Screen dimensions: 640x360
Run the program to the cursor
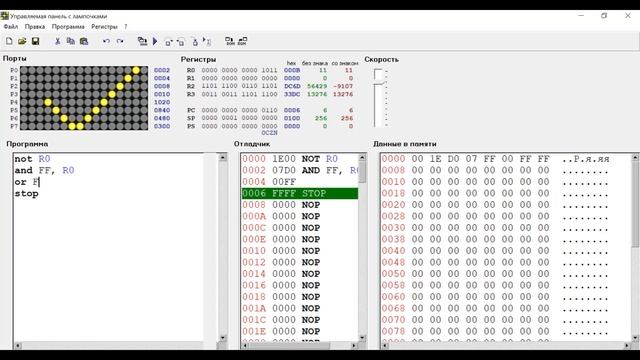point(207,42)
